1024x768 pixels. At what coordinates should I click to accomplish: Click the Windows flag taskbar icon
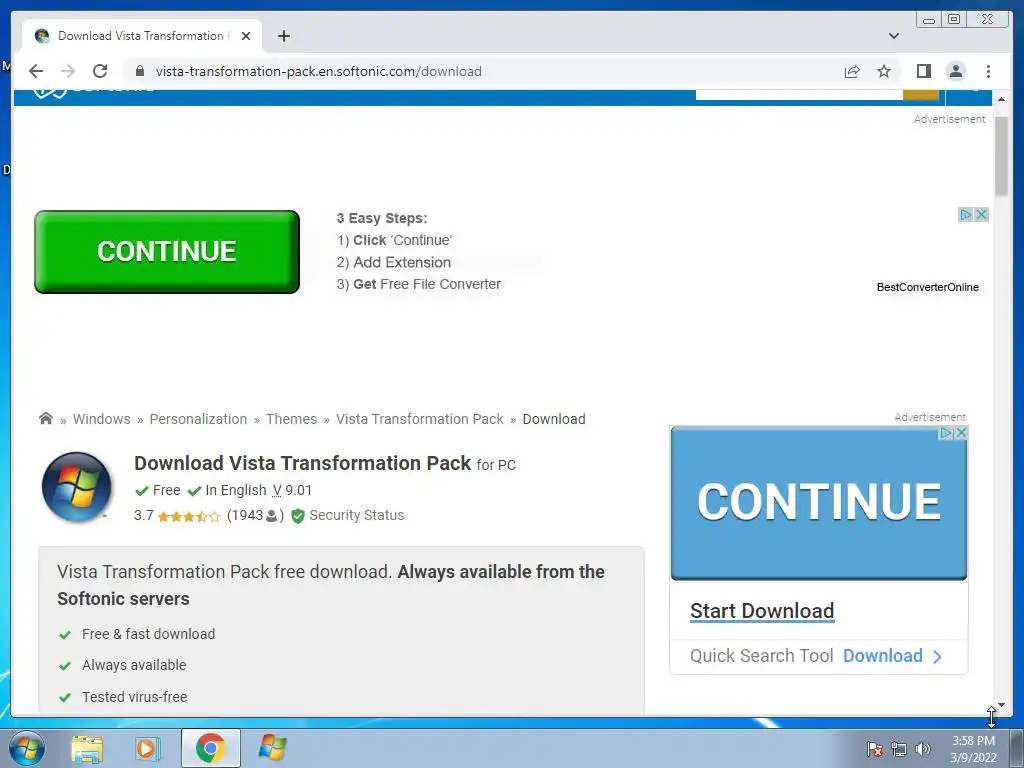point(272,748)
